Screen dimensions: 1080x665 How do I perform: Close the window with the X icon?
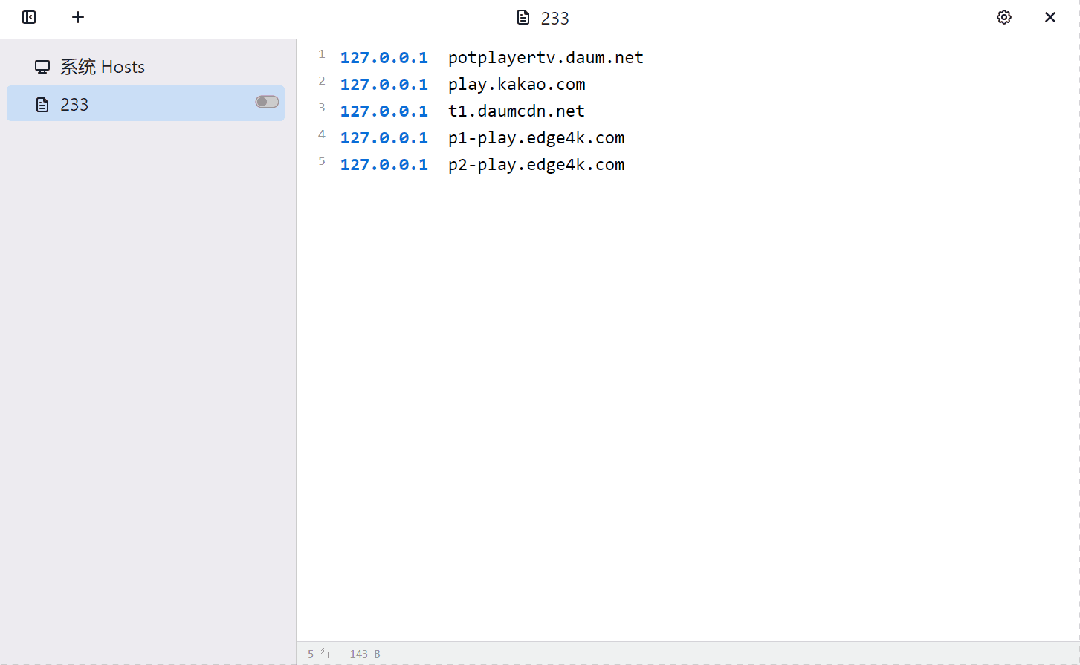(1050, 17)
